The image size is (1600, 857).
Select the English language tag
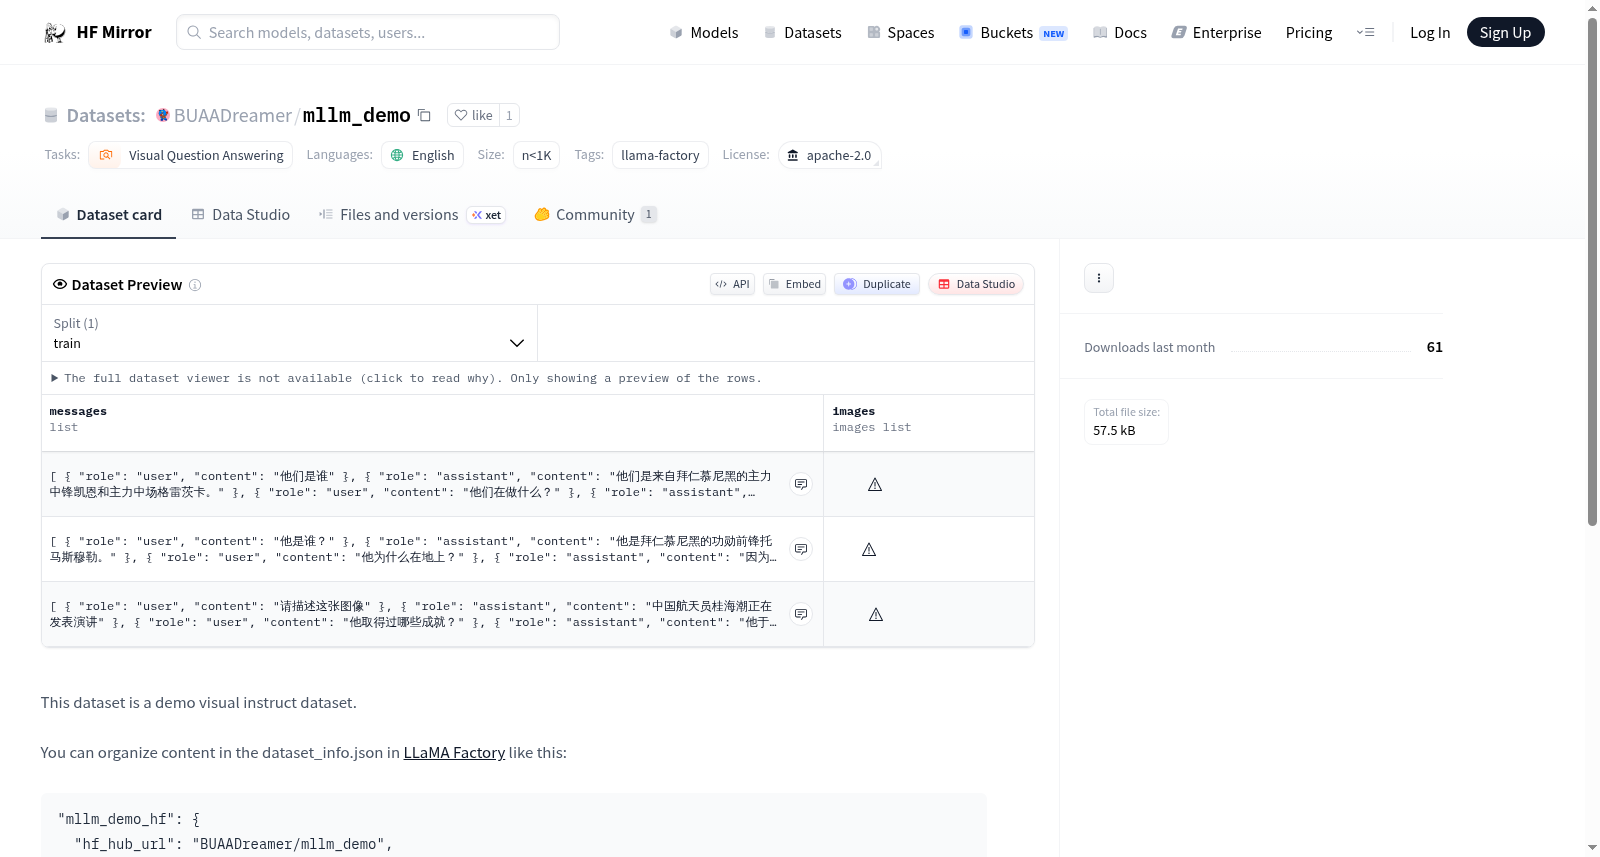pyautogui.click(x=422, y=155)
